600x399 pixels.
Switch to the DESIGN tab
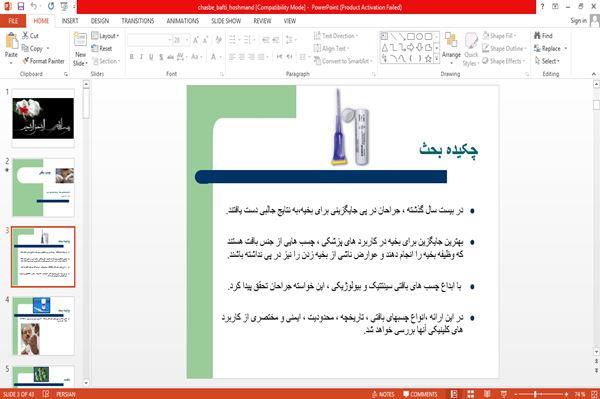[x=99, y=21]
